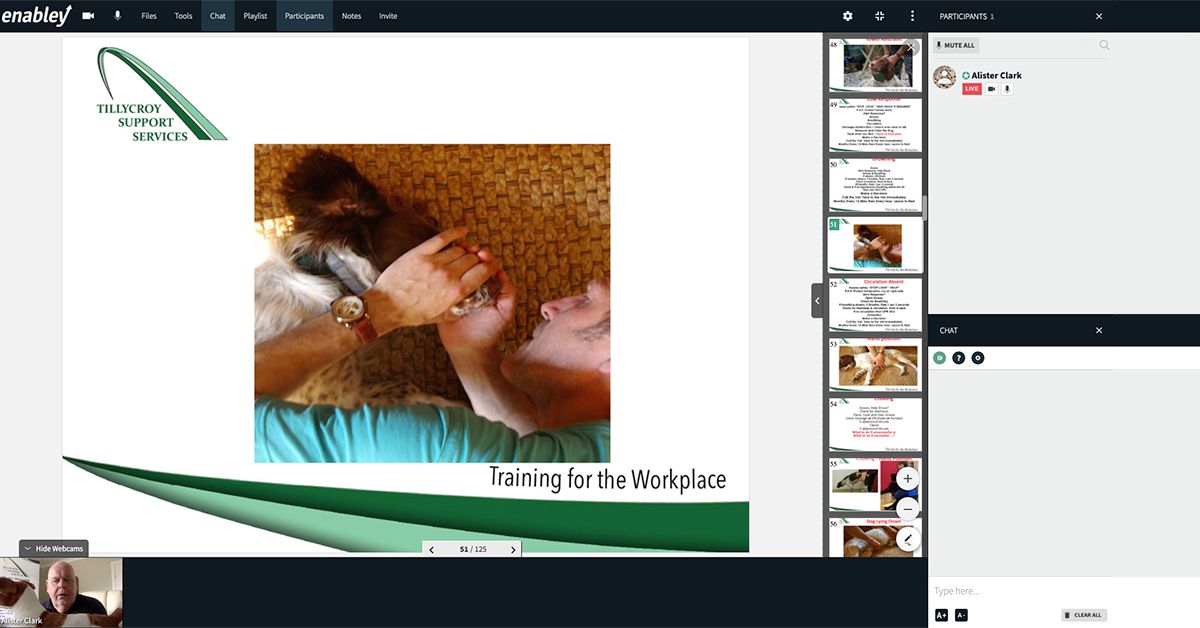Click the chat 'Type here...' input field
The image size is (1200, 628).
click(1020, 591)
